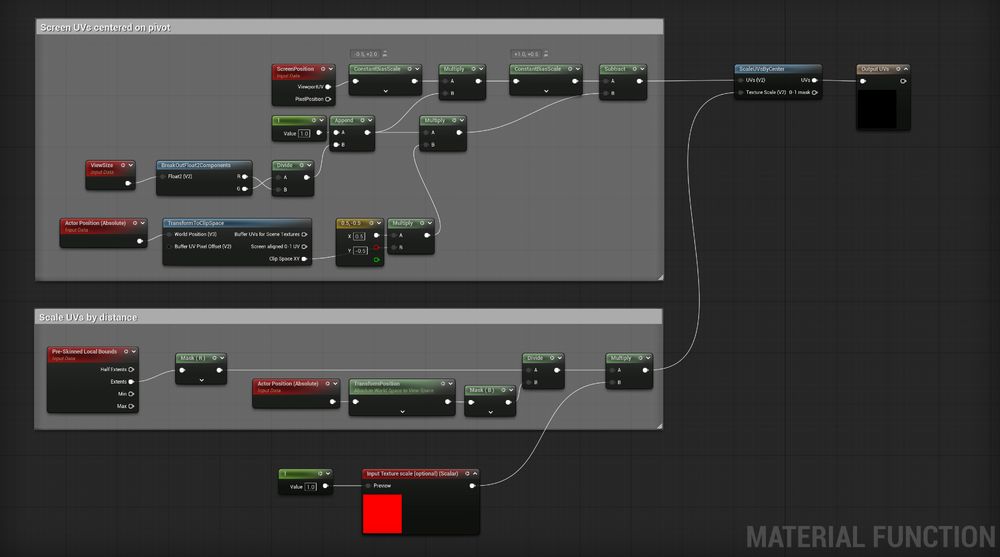1000x557 pixels.
Task: Toggle the circle icon on Mask (R) header
Action: tap(214, 358)
